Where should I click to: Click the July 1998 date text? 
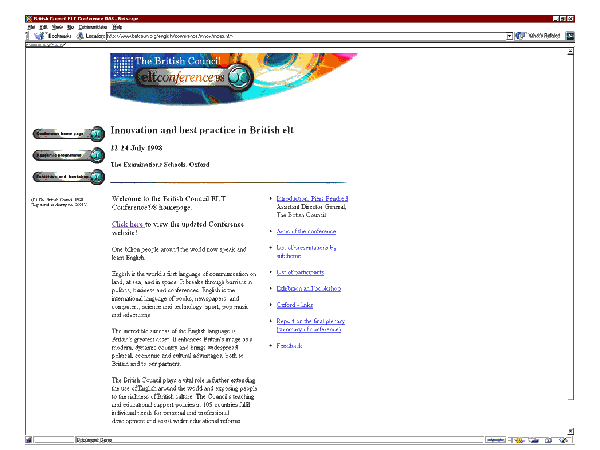coord(137,148)
